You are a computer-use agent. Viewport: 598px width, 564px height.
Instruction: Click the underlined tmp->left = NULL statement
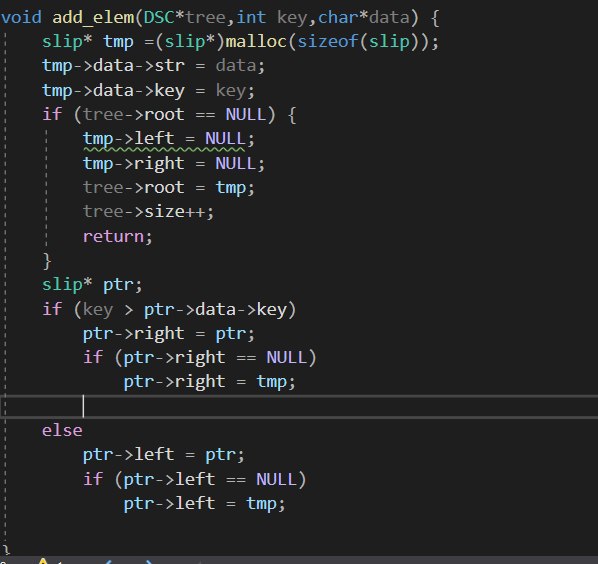click(169, 139)
